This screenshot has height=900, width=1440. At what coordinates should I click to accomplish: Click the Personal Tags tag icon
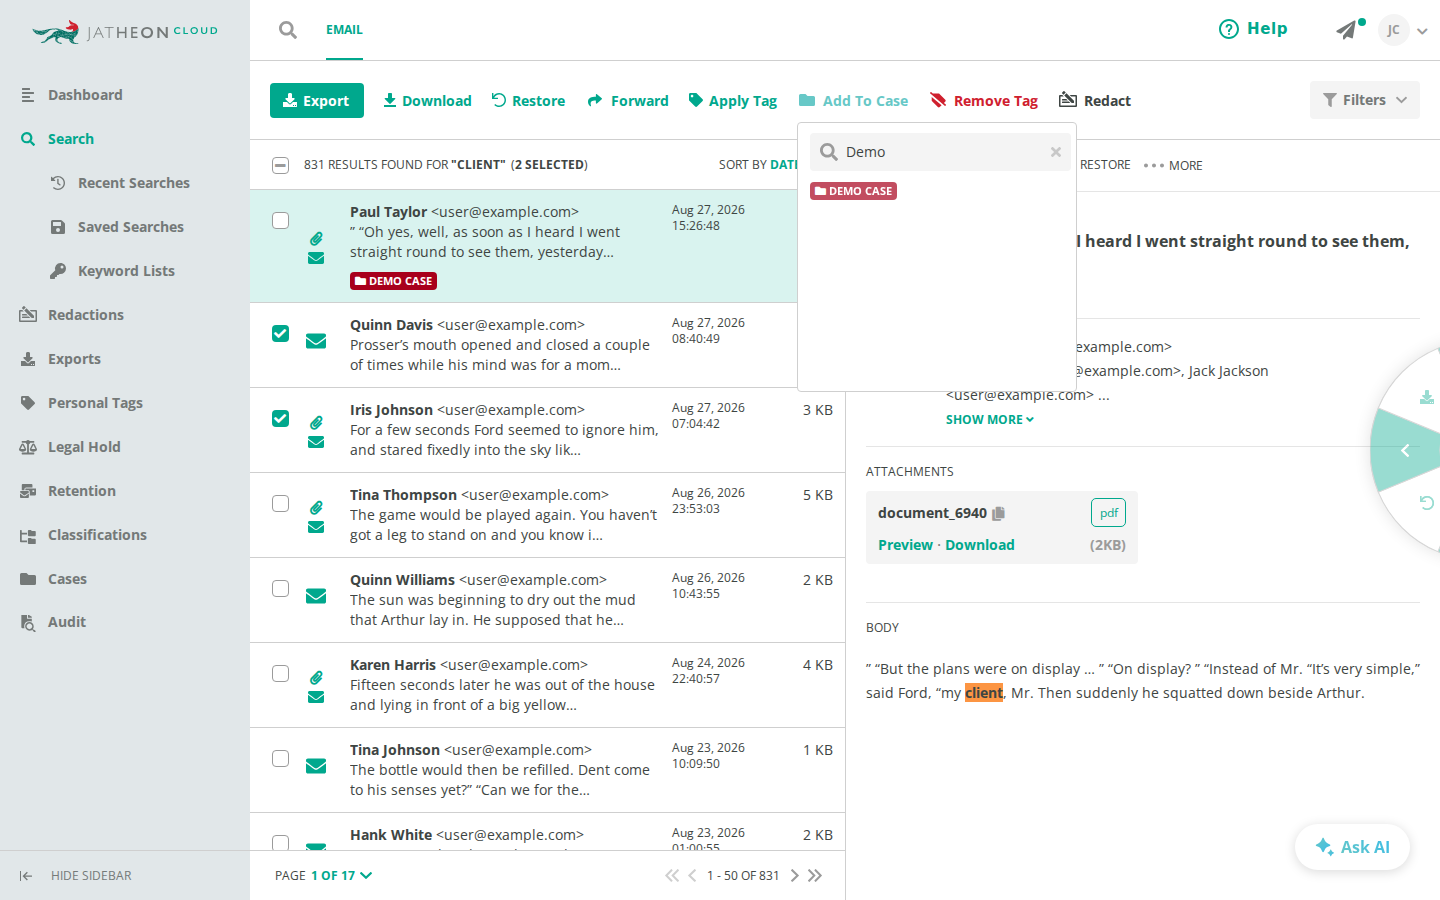[28, 403]
